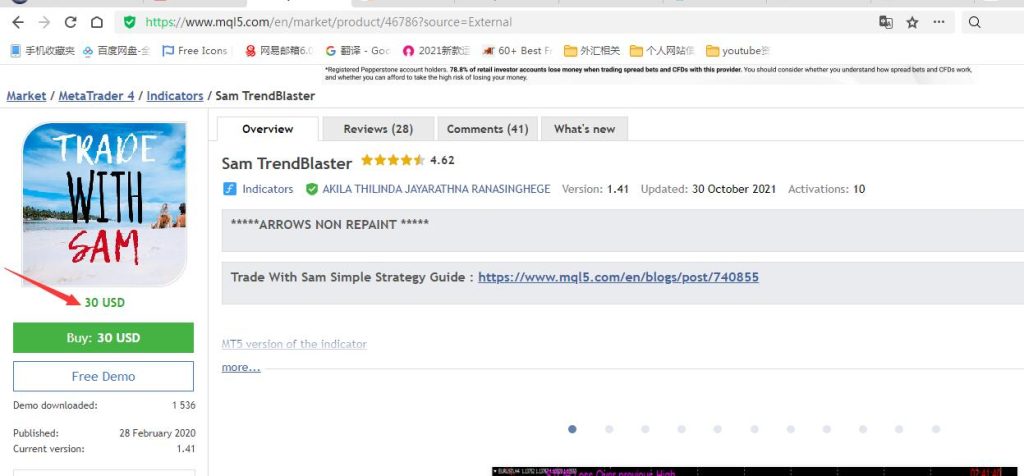This screenshot has width=1024, height=476.
Task: Click the green security shield icon
Action: 129,21
